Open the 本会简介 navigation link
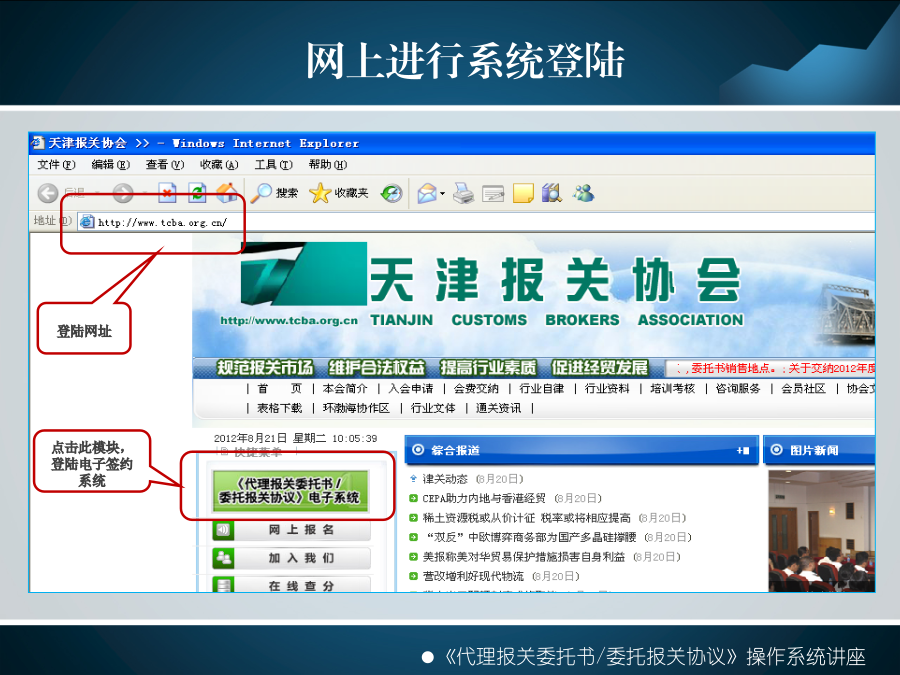The height and width of the screenshot is (675, 900). click(345, 389)
